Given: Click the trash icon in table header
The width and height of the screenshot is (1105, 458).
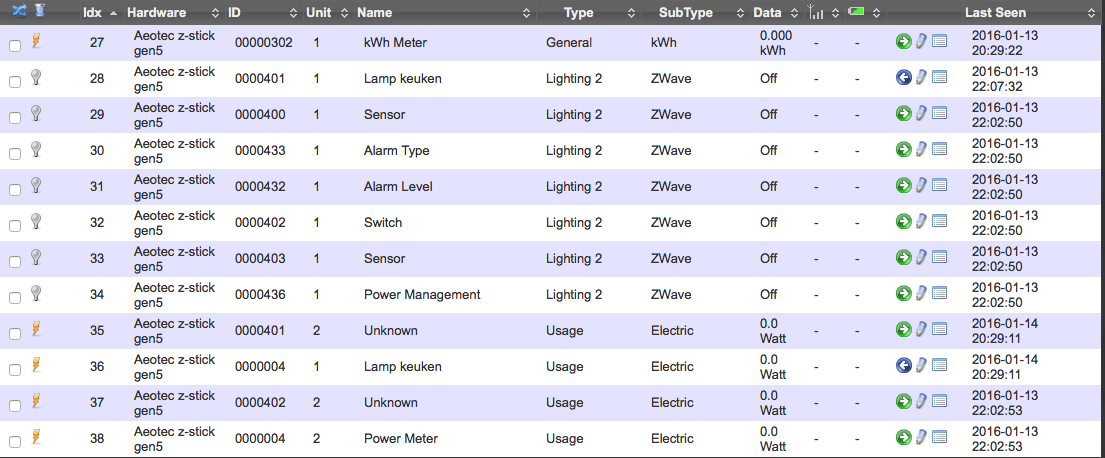Looking at the screenshot, I should (x=38, y=11).
